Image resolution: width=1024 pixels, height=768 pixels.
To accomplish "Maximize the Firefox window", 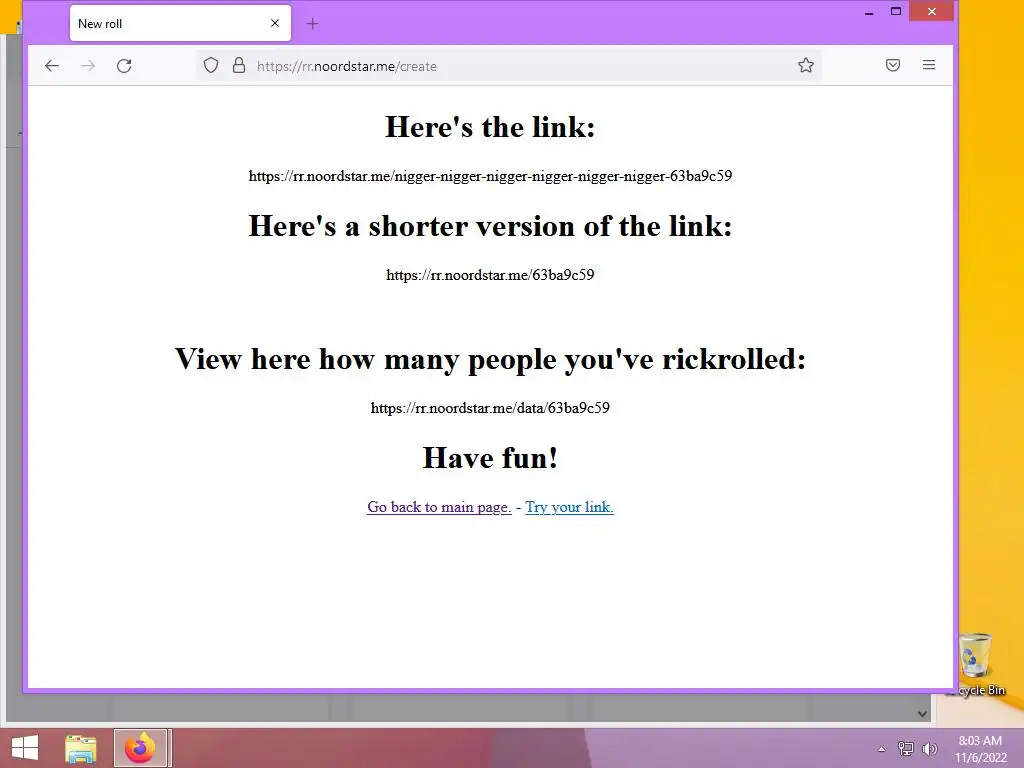I will coord(896,12).
